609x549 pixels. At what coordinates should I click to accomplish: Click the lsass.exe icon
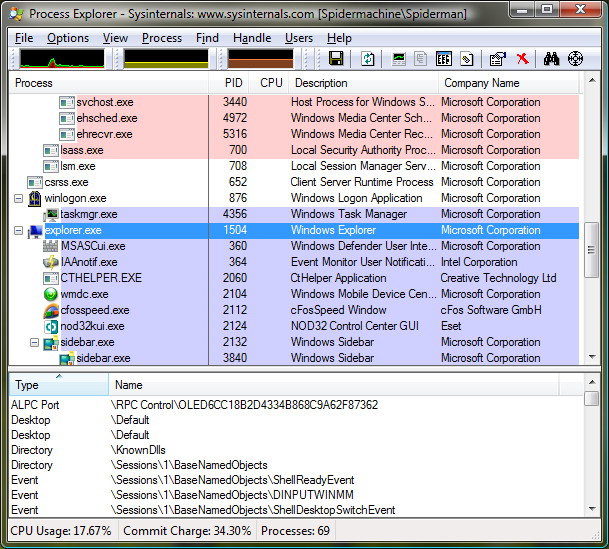coord(51,150)
